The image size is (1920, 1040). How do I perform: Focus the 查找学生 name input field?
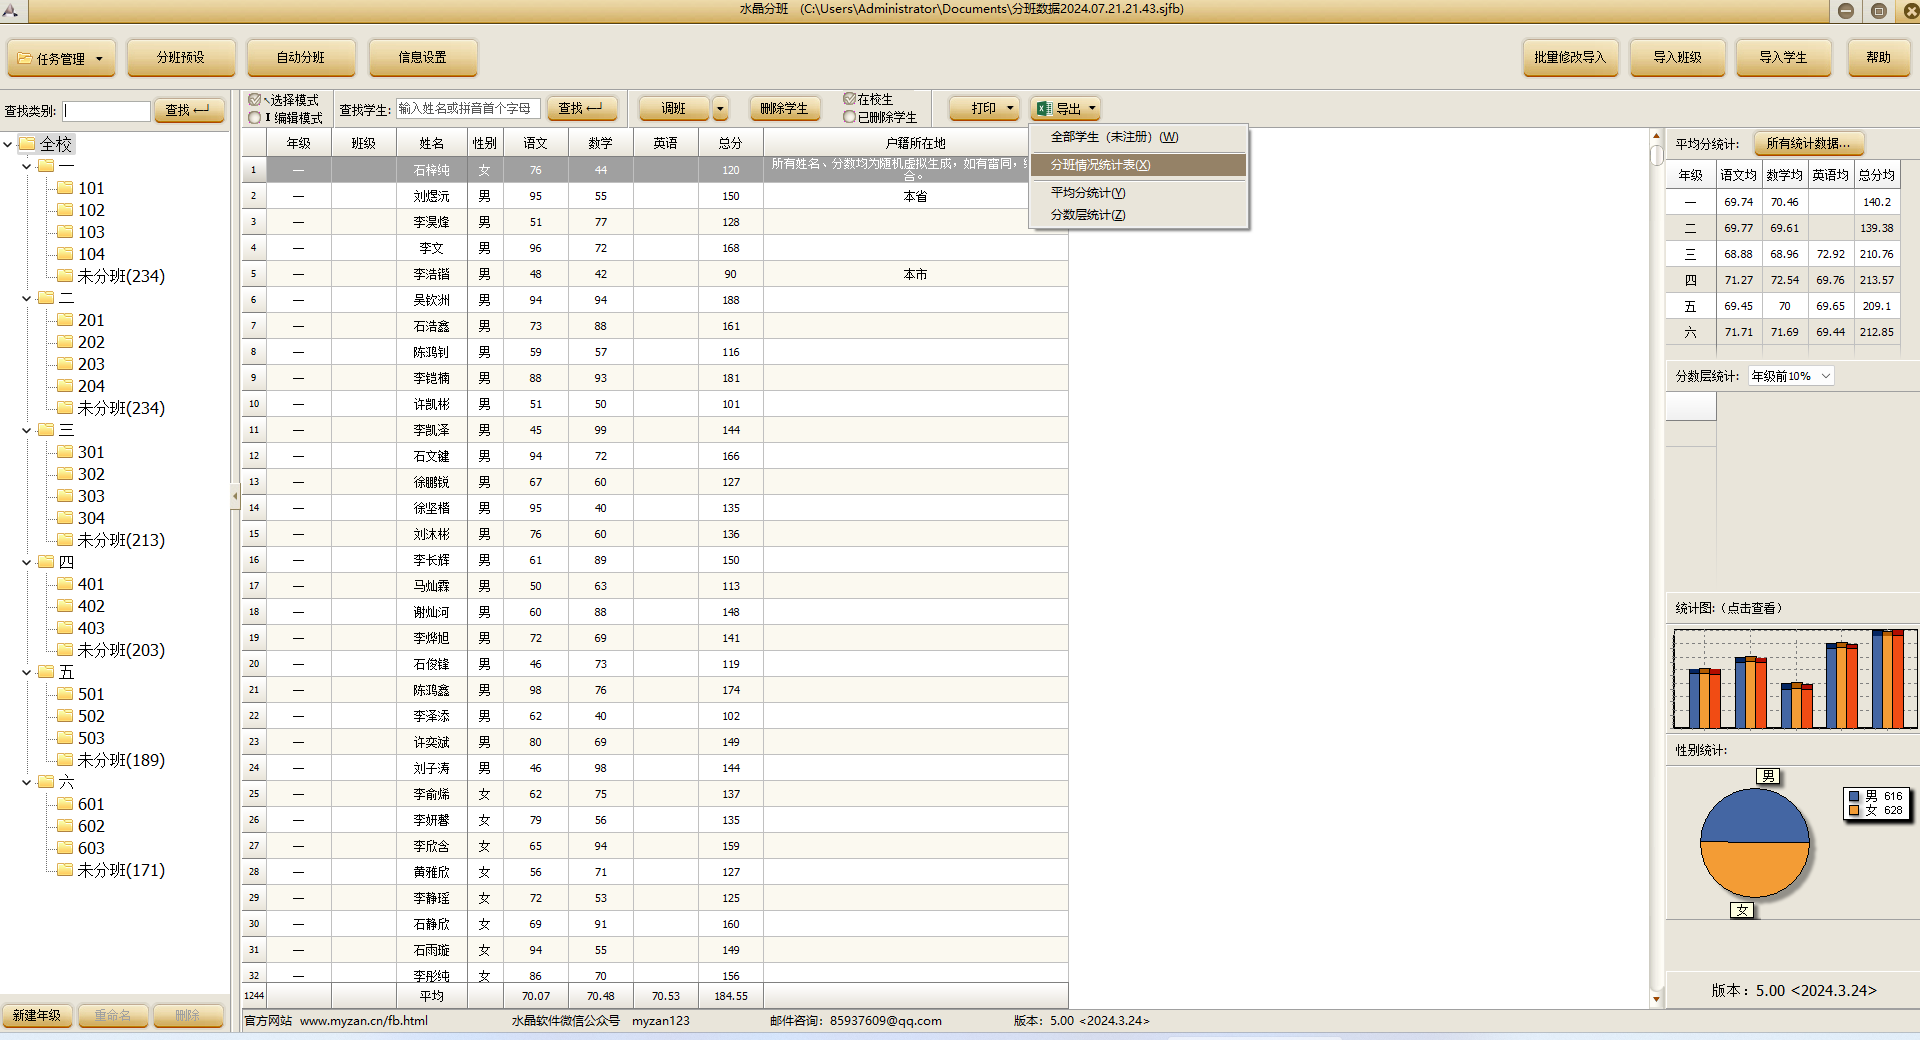pos(468,108)
